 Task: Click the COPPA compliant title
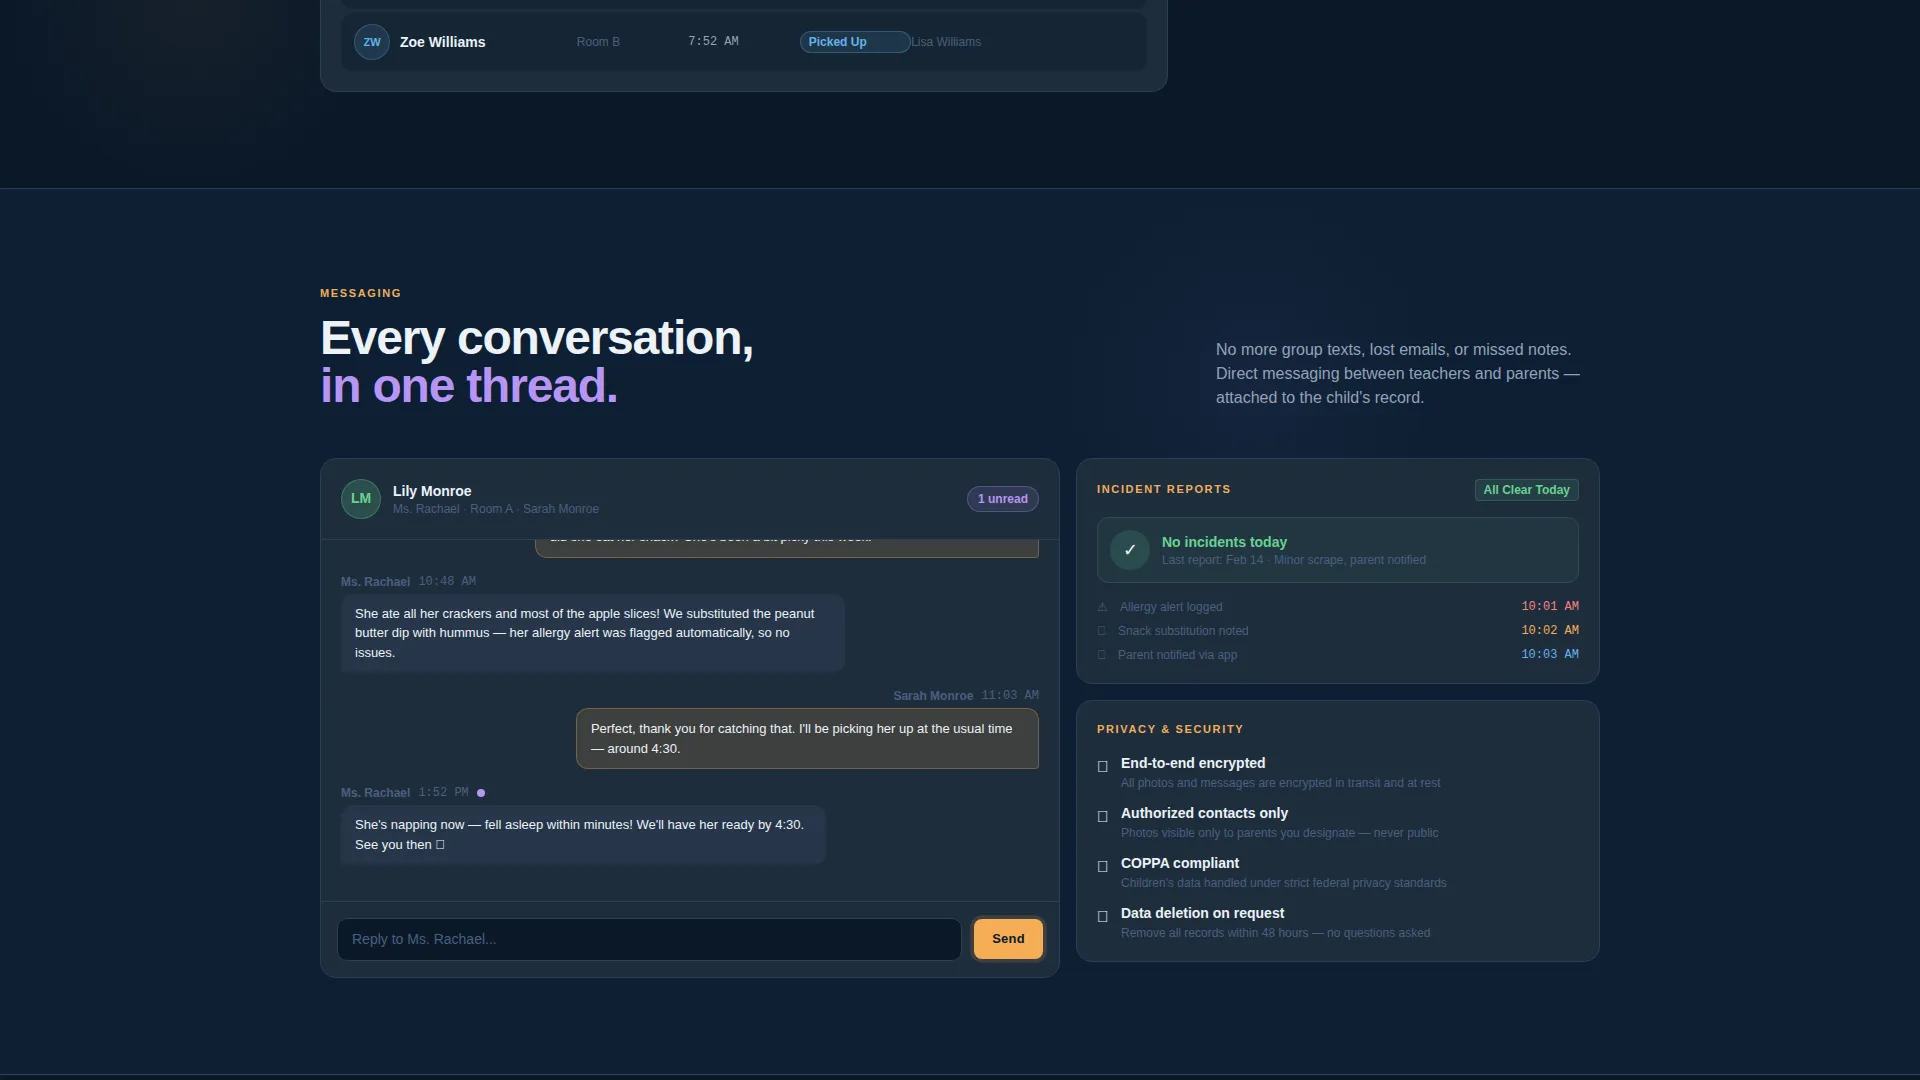click(1180, 863)
